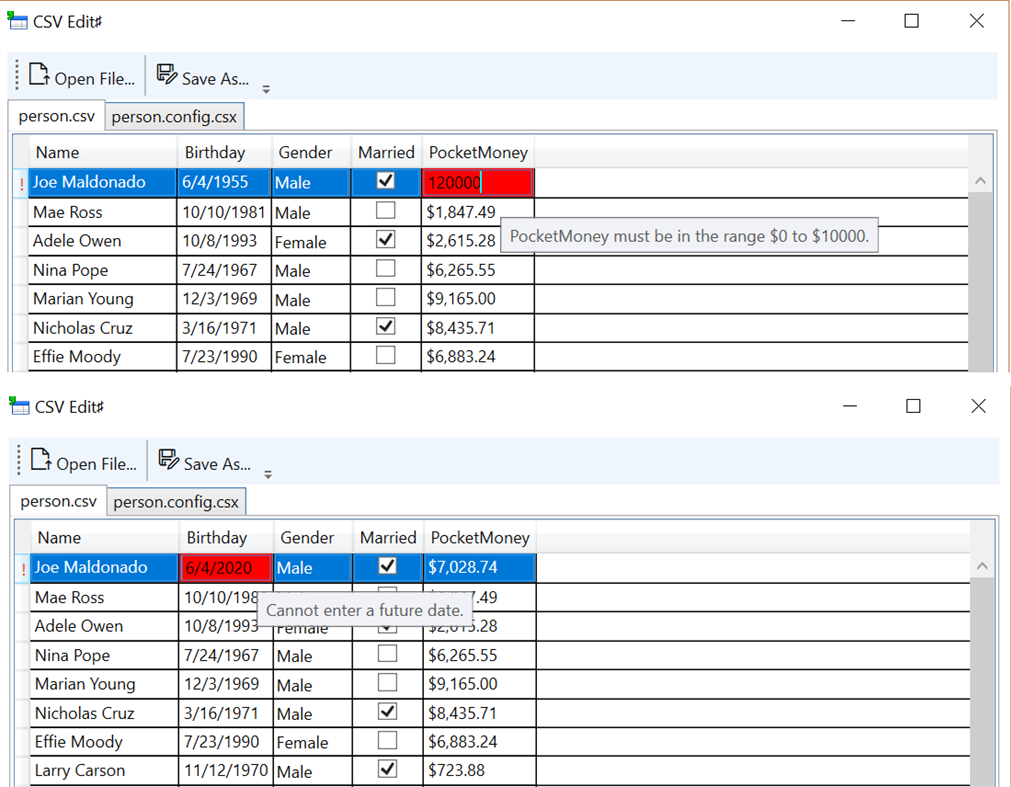Click 7/24/1967 birthday cell in top window
1011x787 pixels.
224,270
